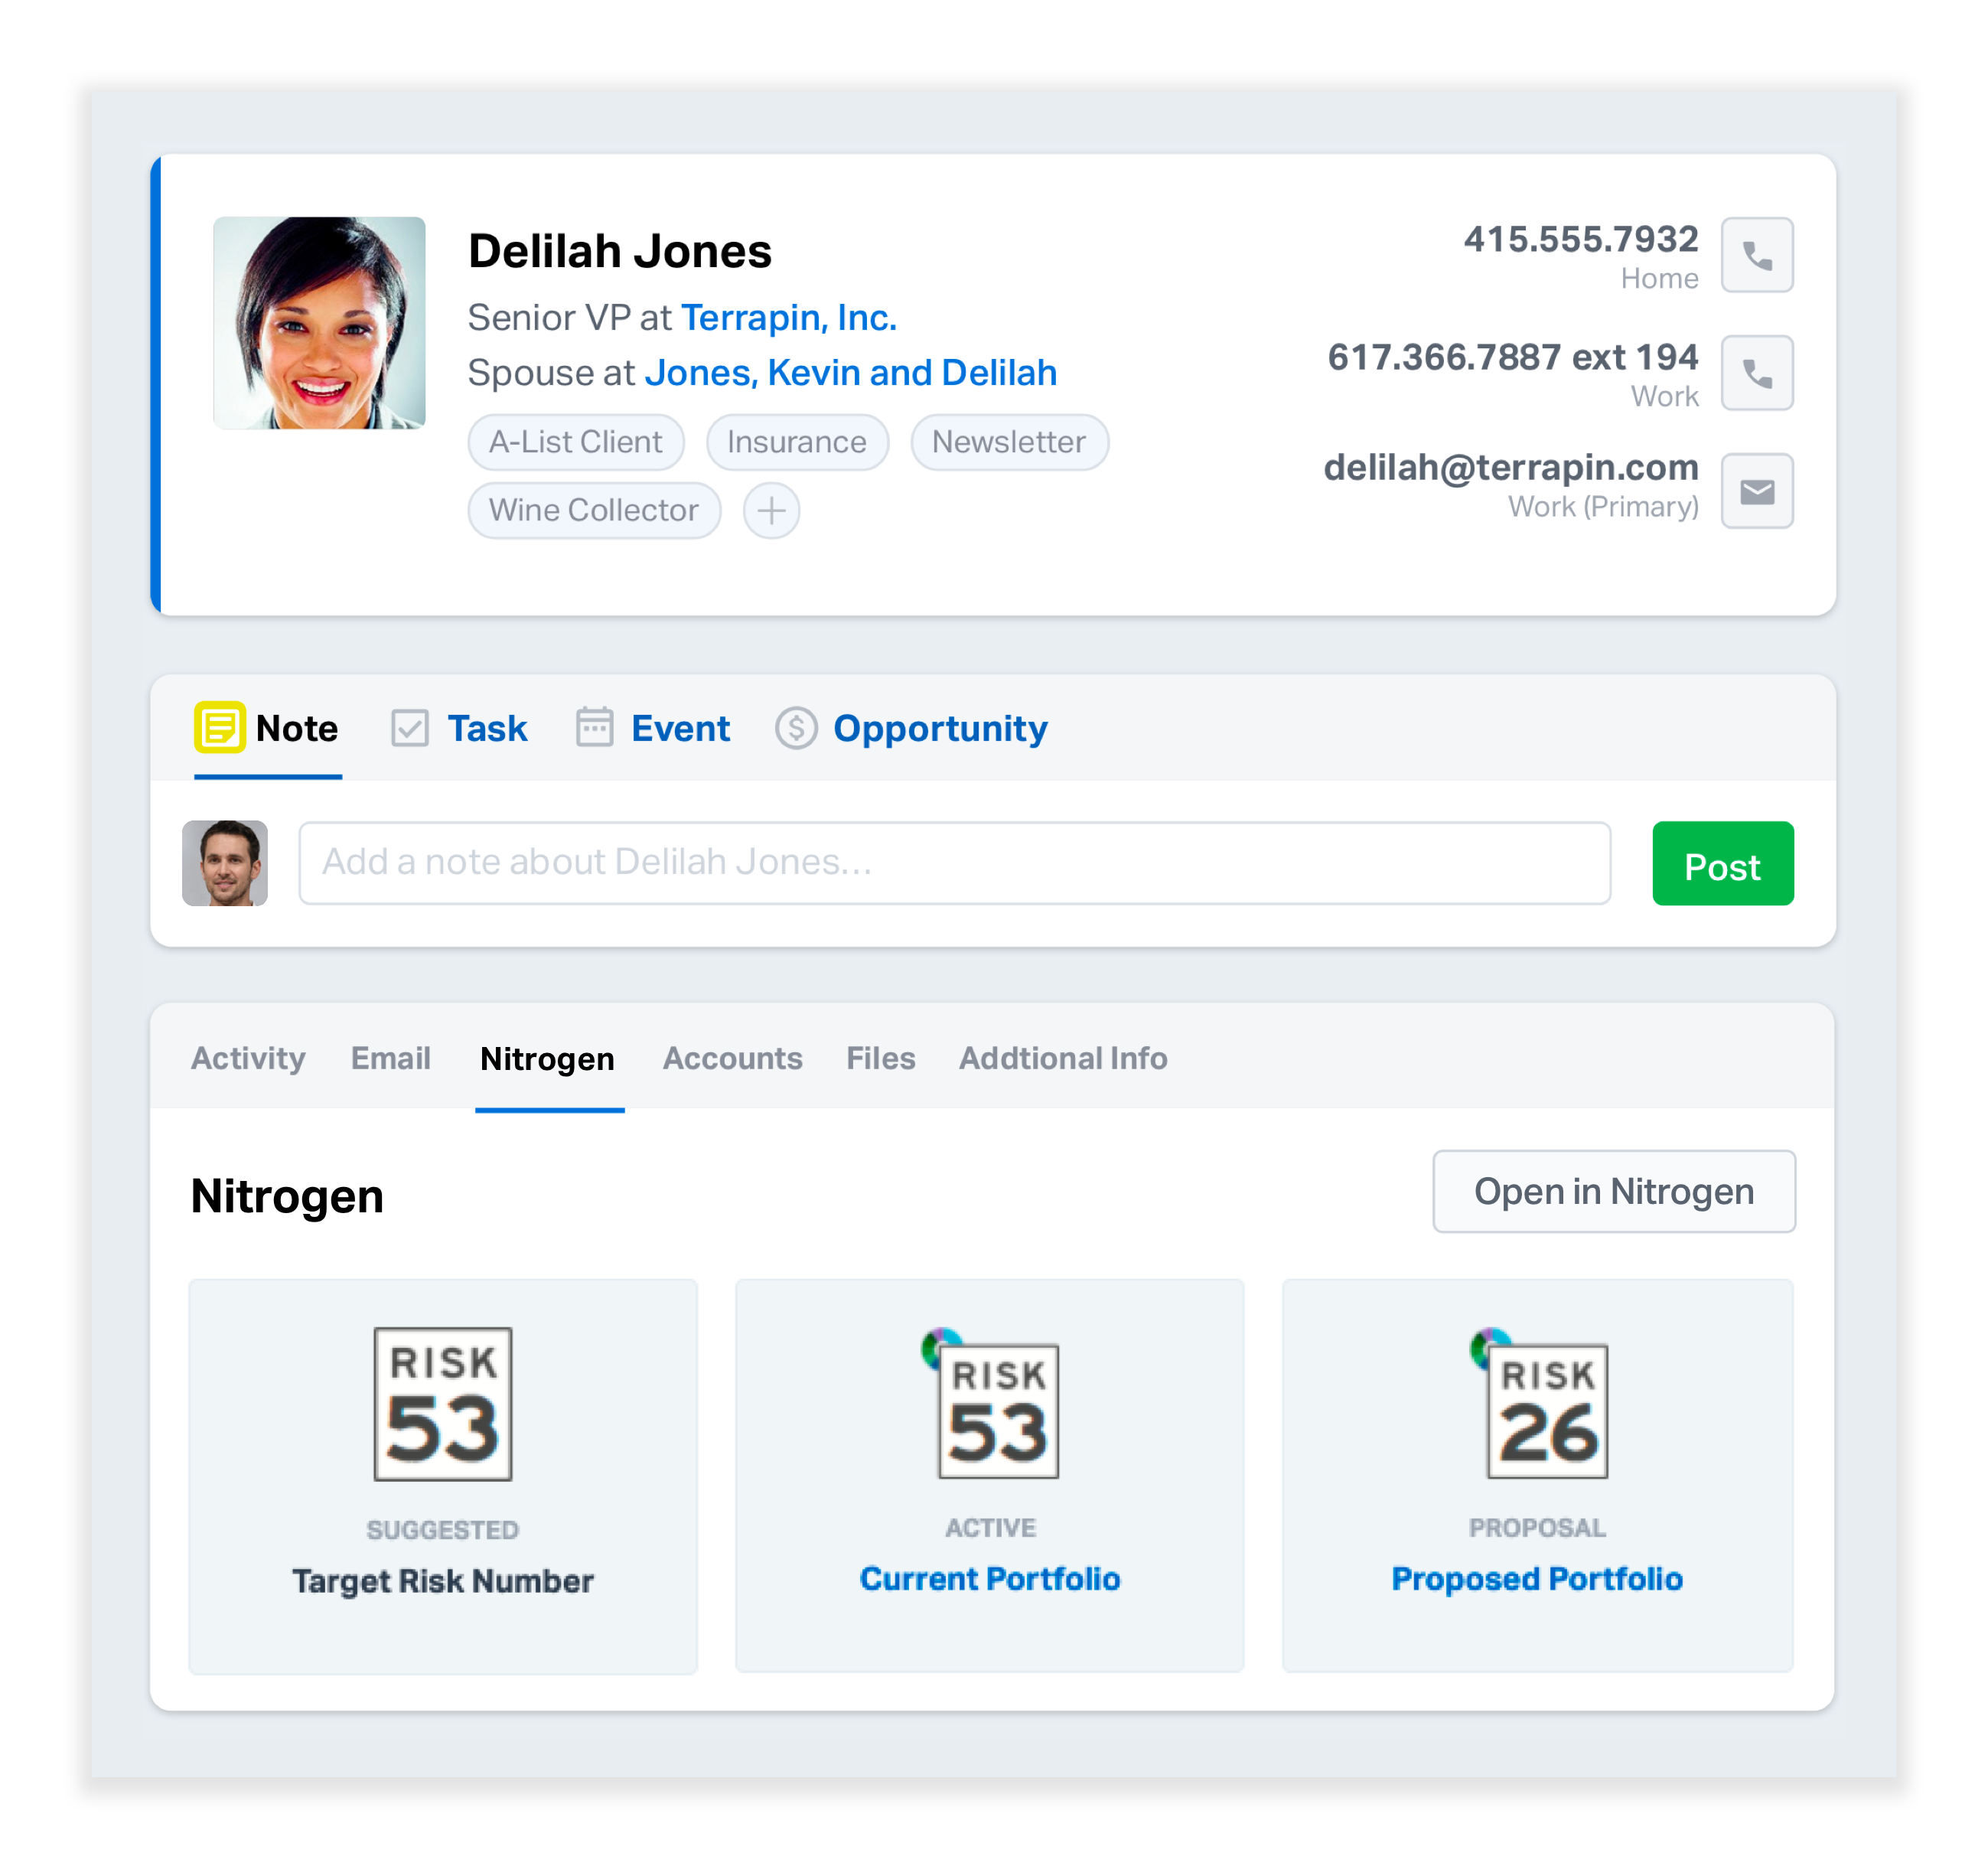Open the Addtional Info tab
The height and width of the screenshot is (1869, 1988).
click(x=1062, y=1058)
